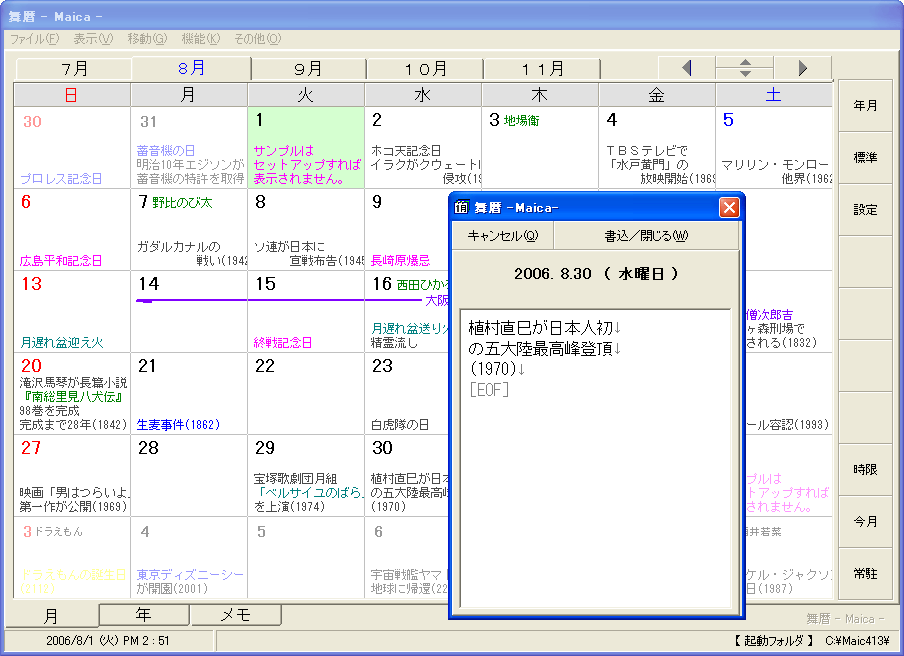Select September 4 東京ディズニーシー cell
Image resolution: width=904 pixels, height=656 pixels.
pos(189,557)
